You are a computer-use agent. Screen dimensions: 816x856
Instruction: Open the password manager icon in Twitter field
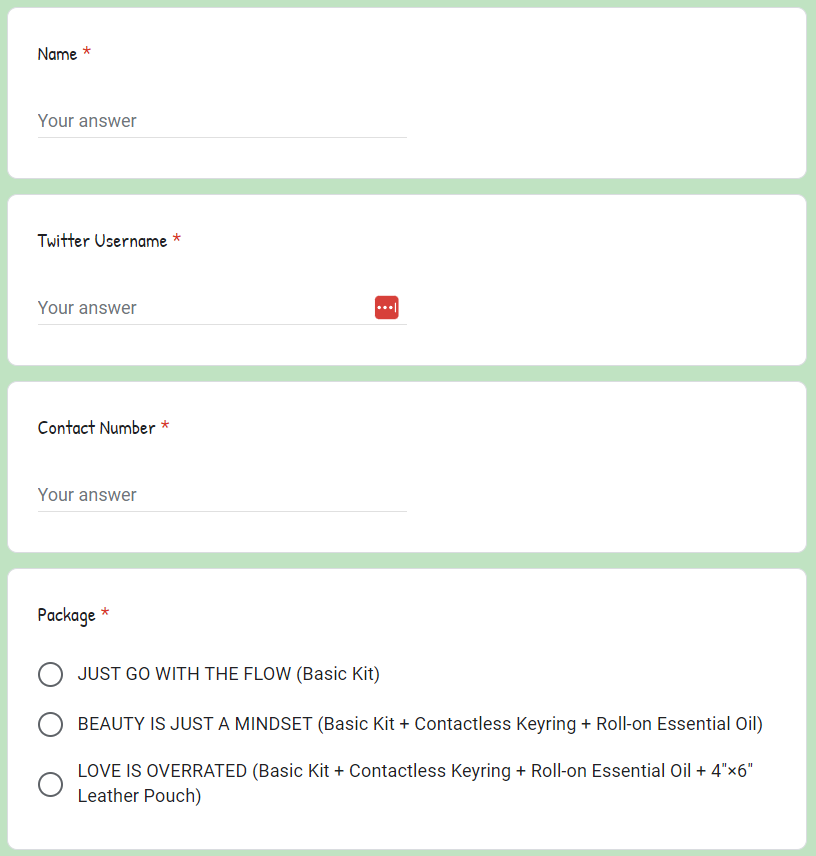(386, 307)
